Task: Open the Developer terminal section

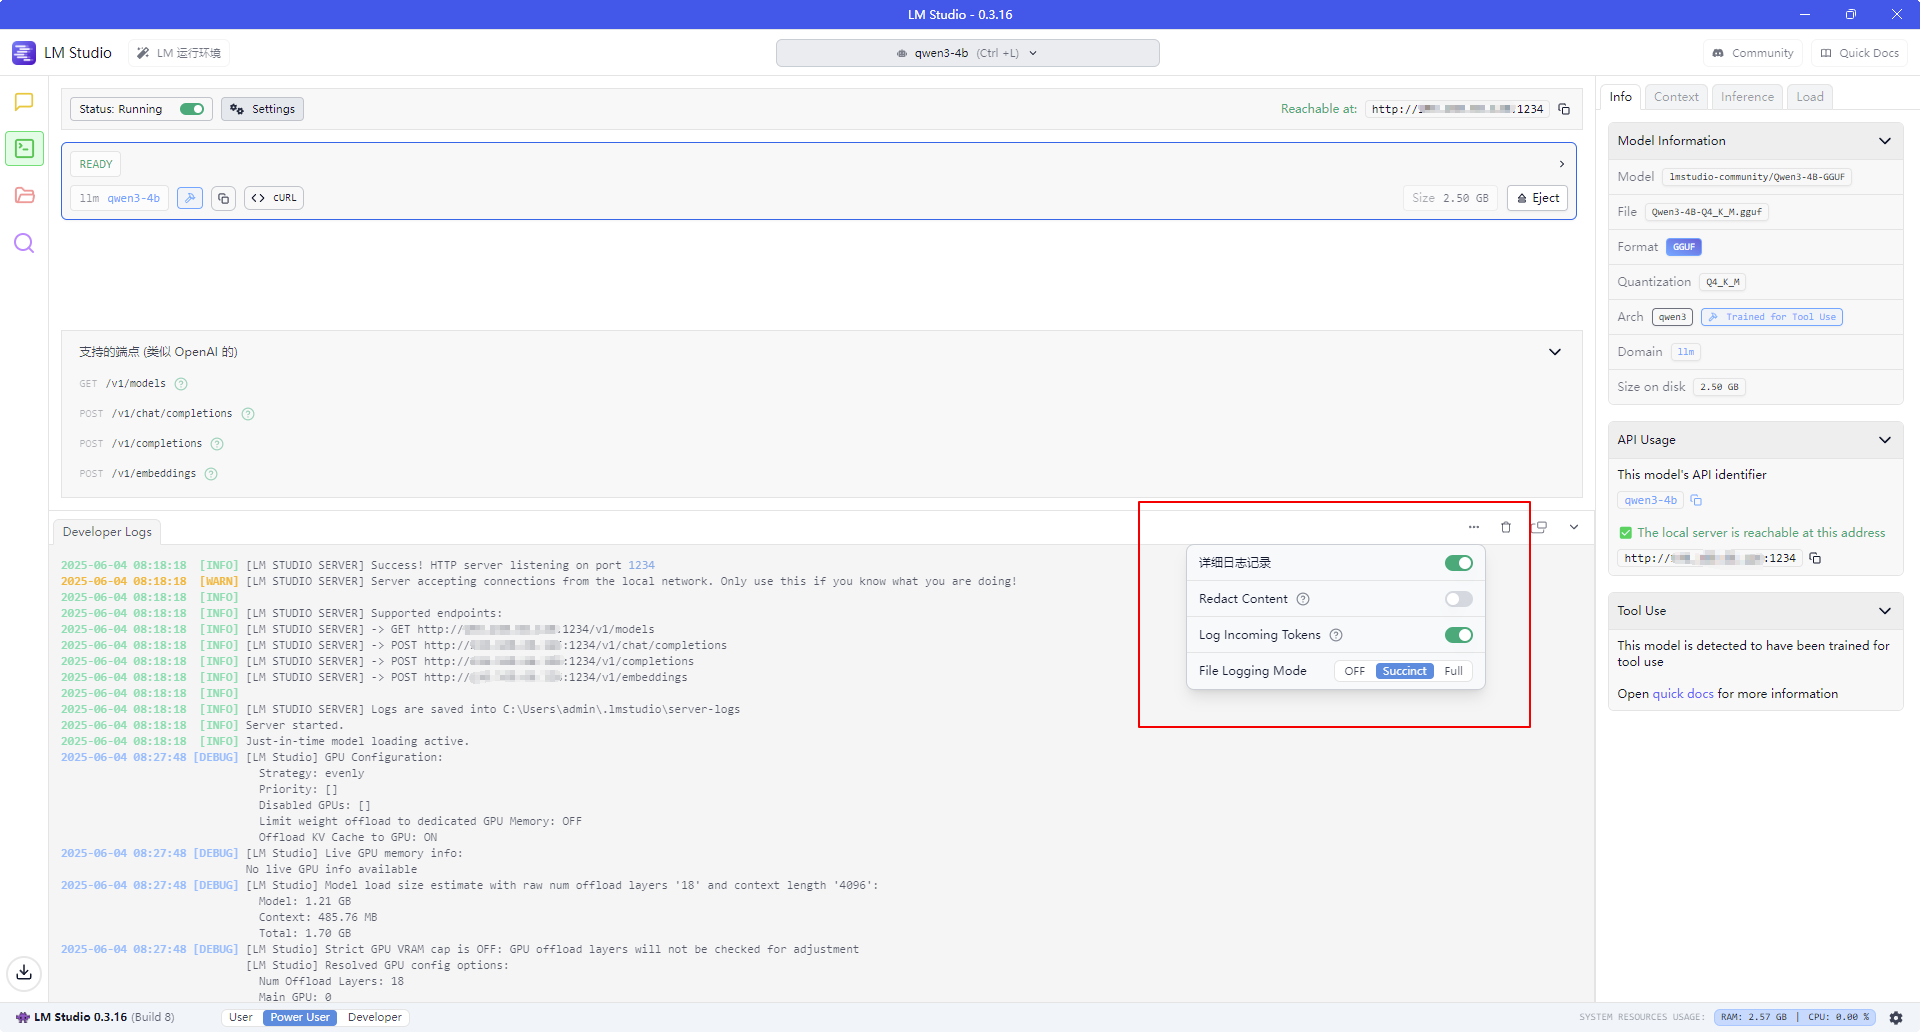Action: (x=24, y=149)
